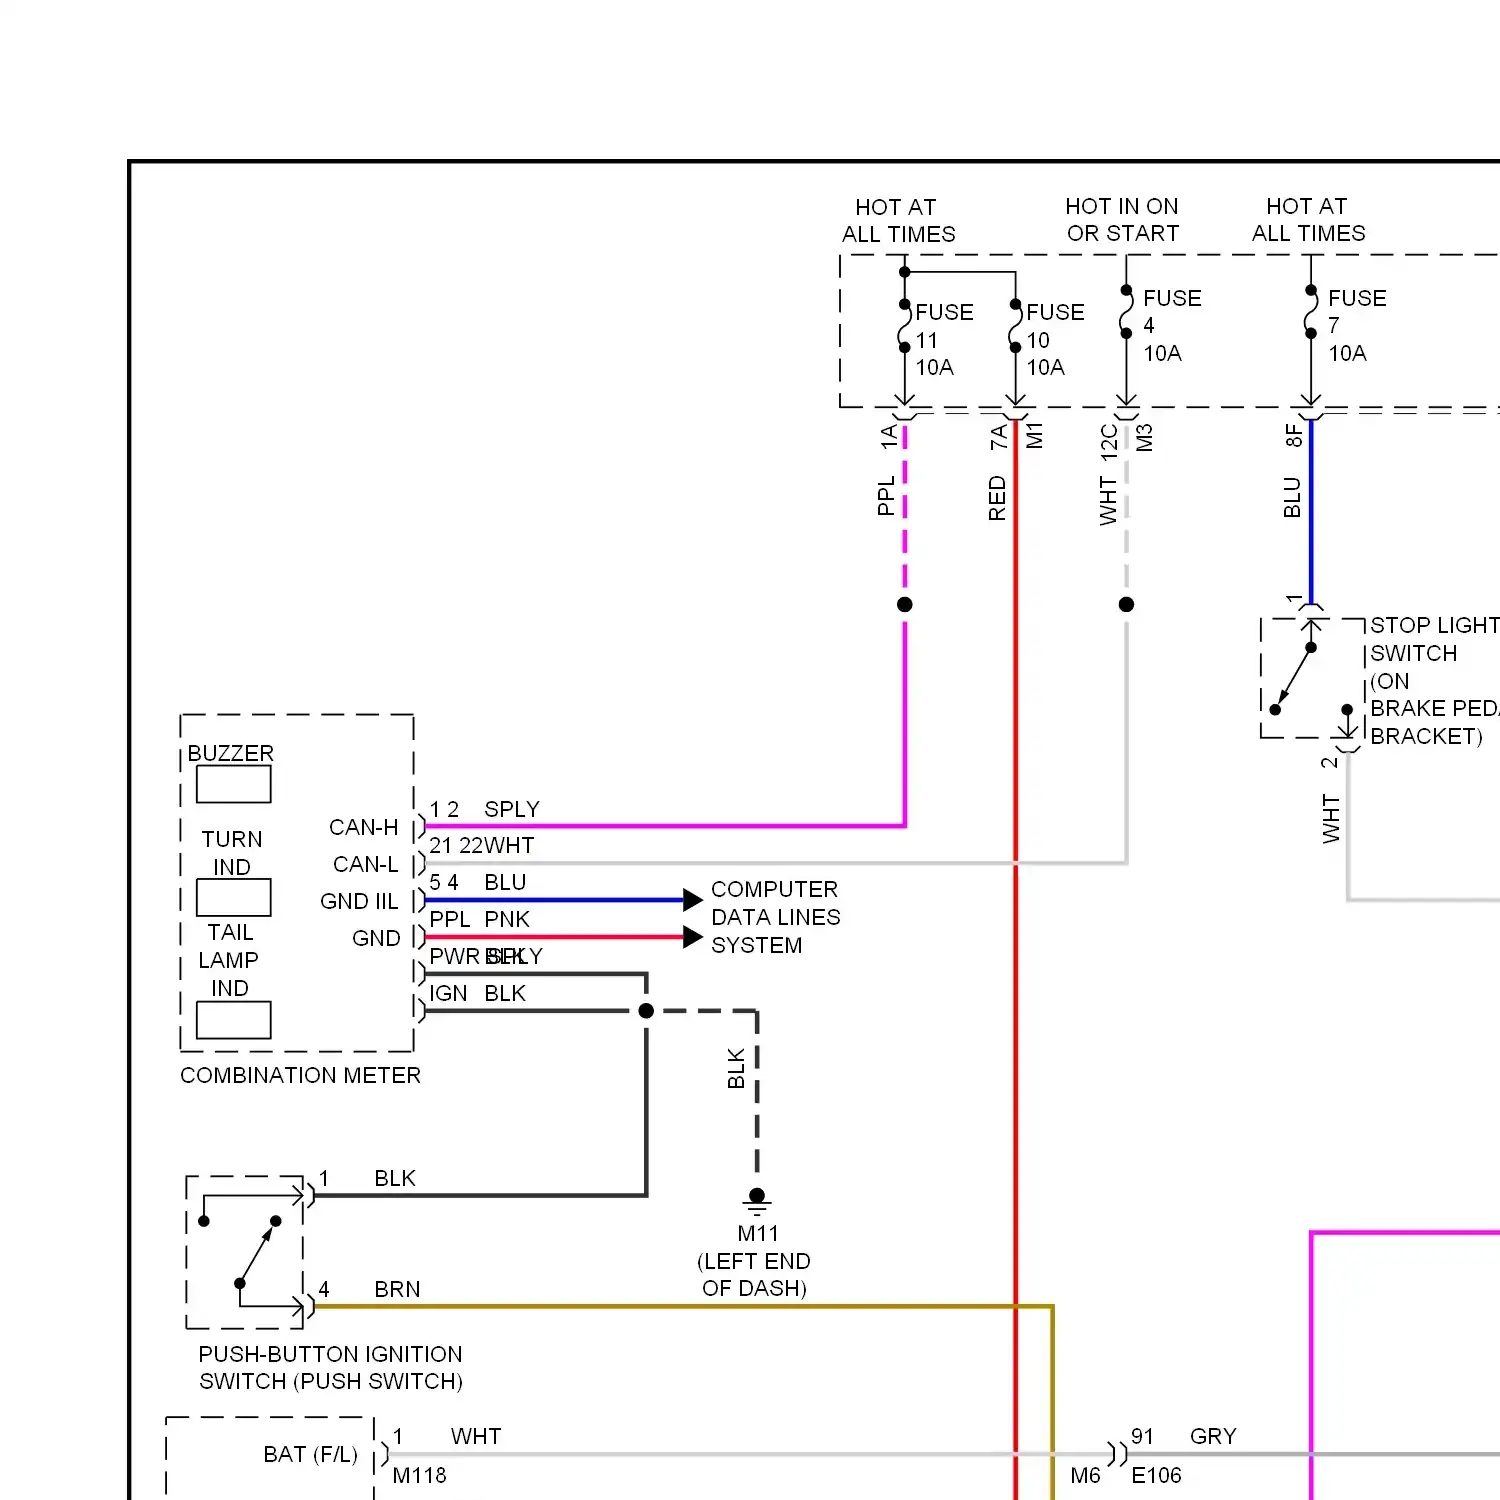The width and height of the screenshot is (1500, 1500).
Task: Select the 'CAN-H' terminal label
Action: (363, 827)
